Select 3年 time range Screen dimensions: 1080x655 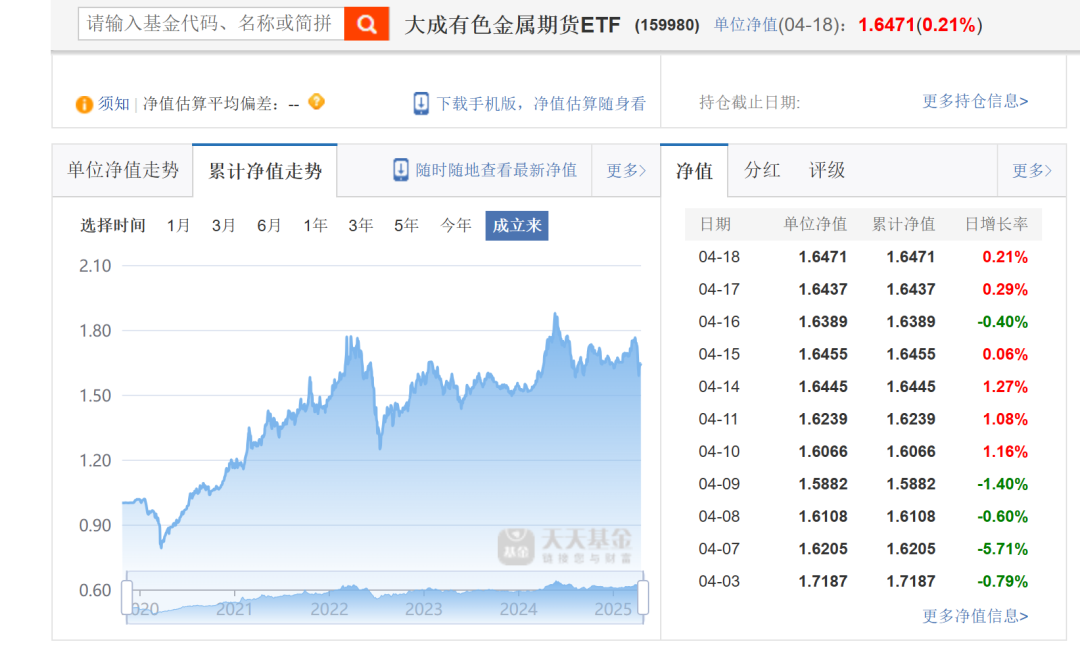coord(361,226)
